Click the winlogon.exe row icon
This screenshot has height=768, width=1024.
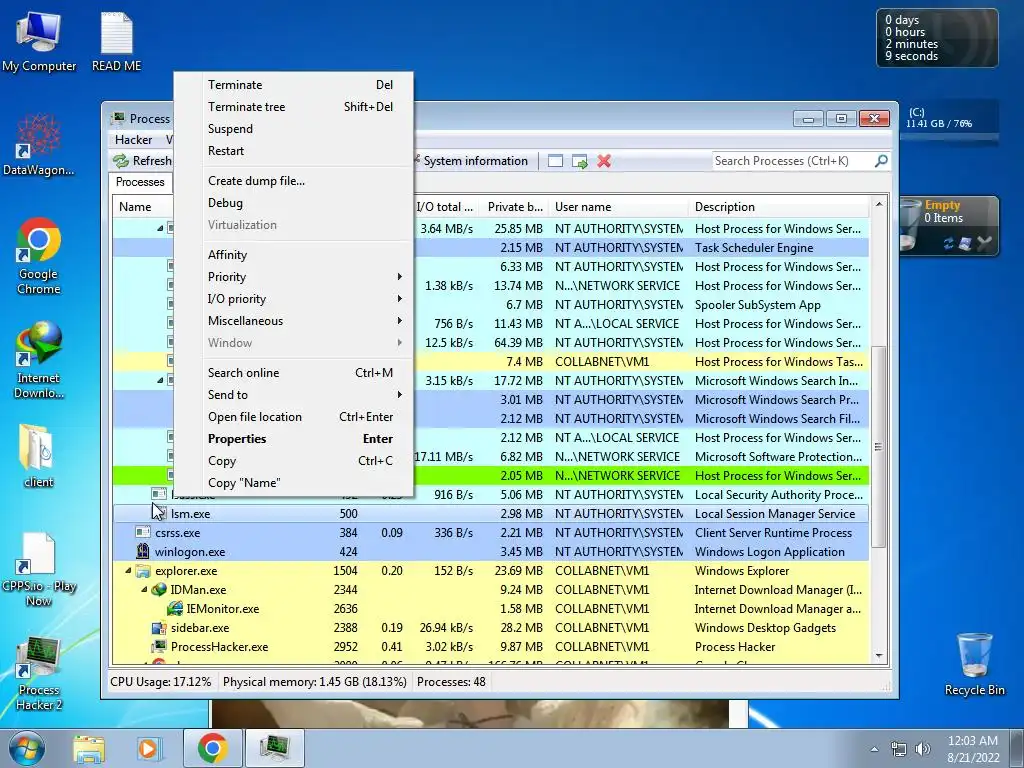pyautogui.click(x=143, y=552)
